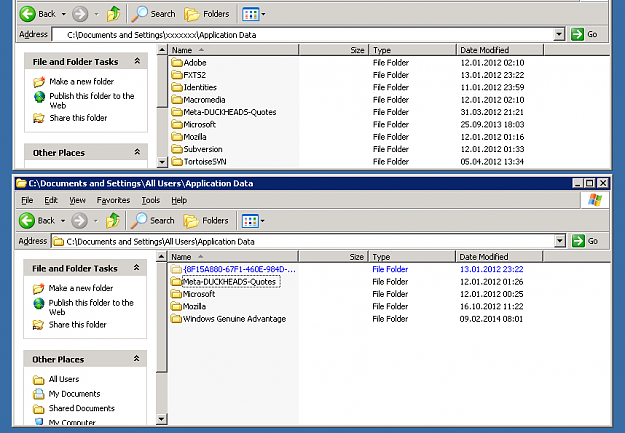This screenshot has height=433, width=625.
Task: Click Go button in upper window
Action: tap(584, 34)
